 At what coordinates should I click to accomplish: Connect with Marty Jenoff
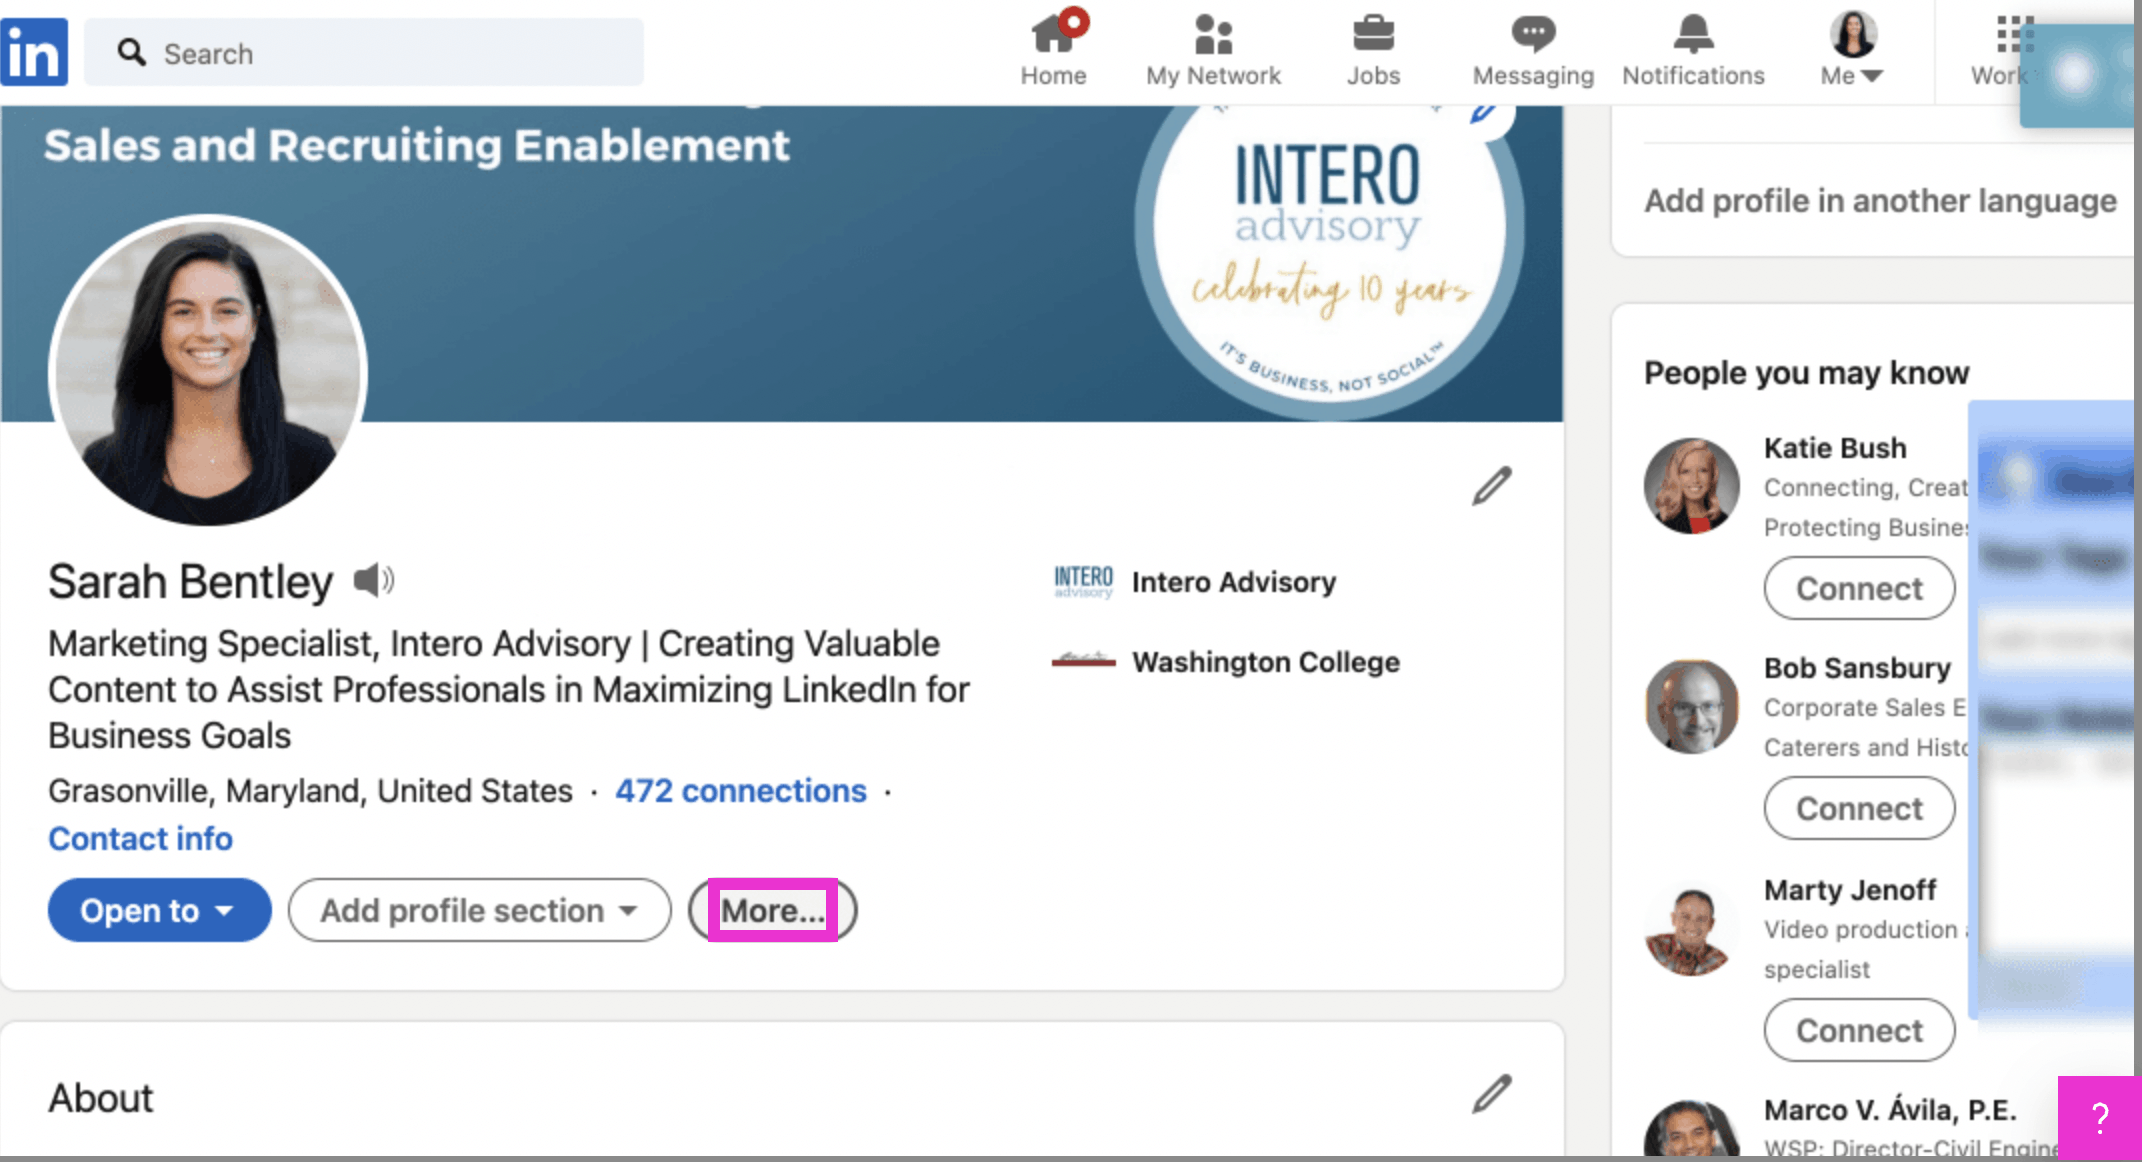[1859, 1030]
